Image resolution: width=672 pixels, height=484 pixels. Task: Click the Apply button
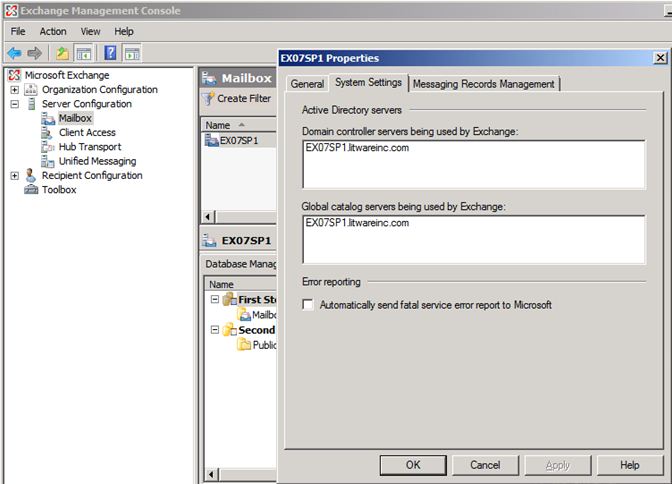click(558, 465)
